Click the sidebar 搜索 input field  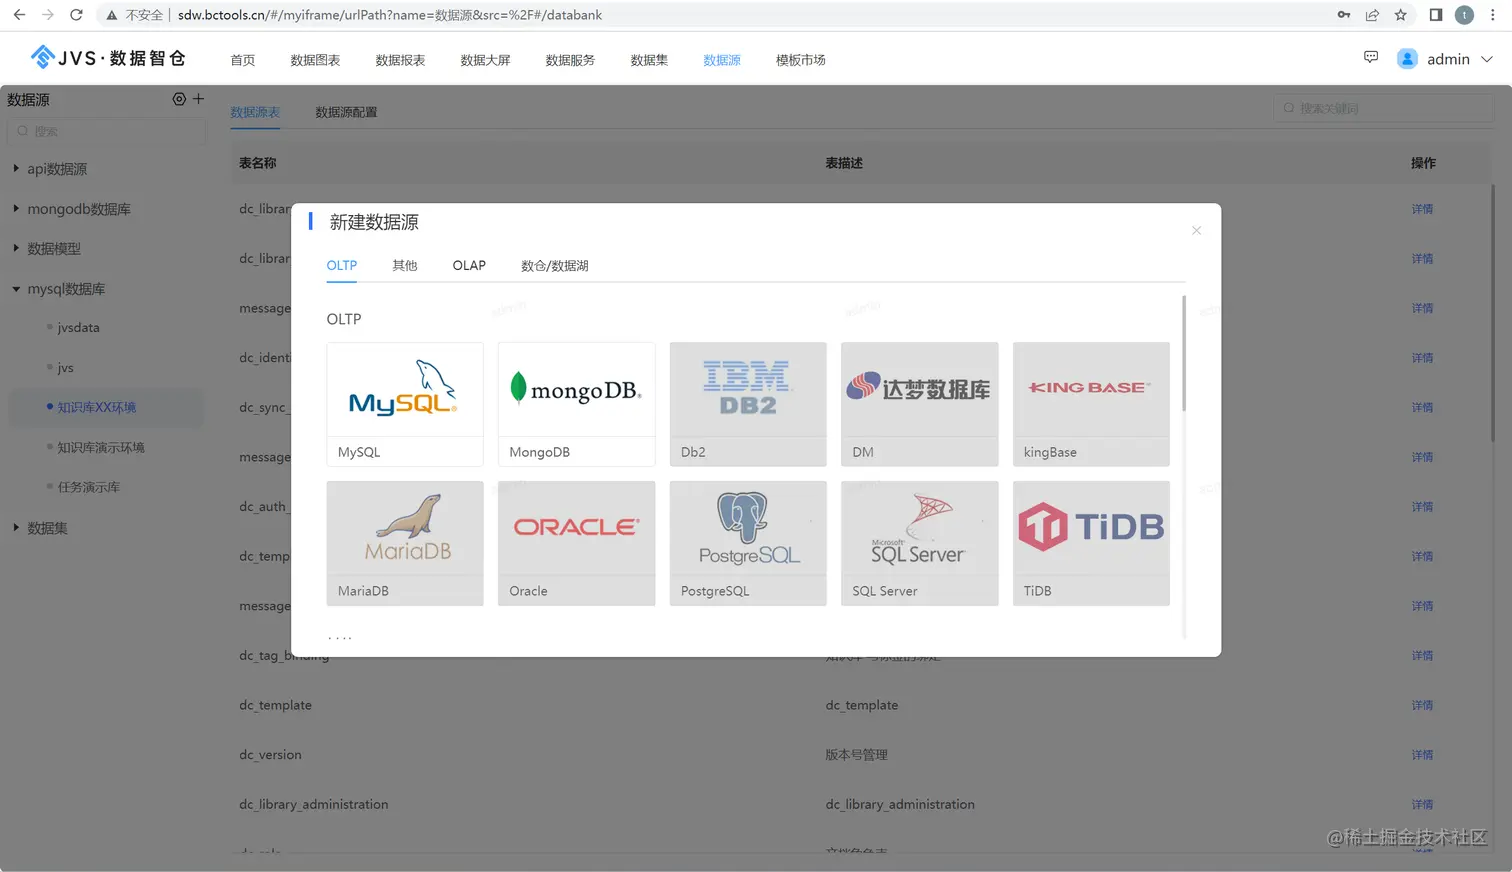coord(107,131)
